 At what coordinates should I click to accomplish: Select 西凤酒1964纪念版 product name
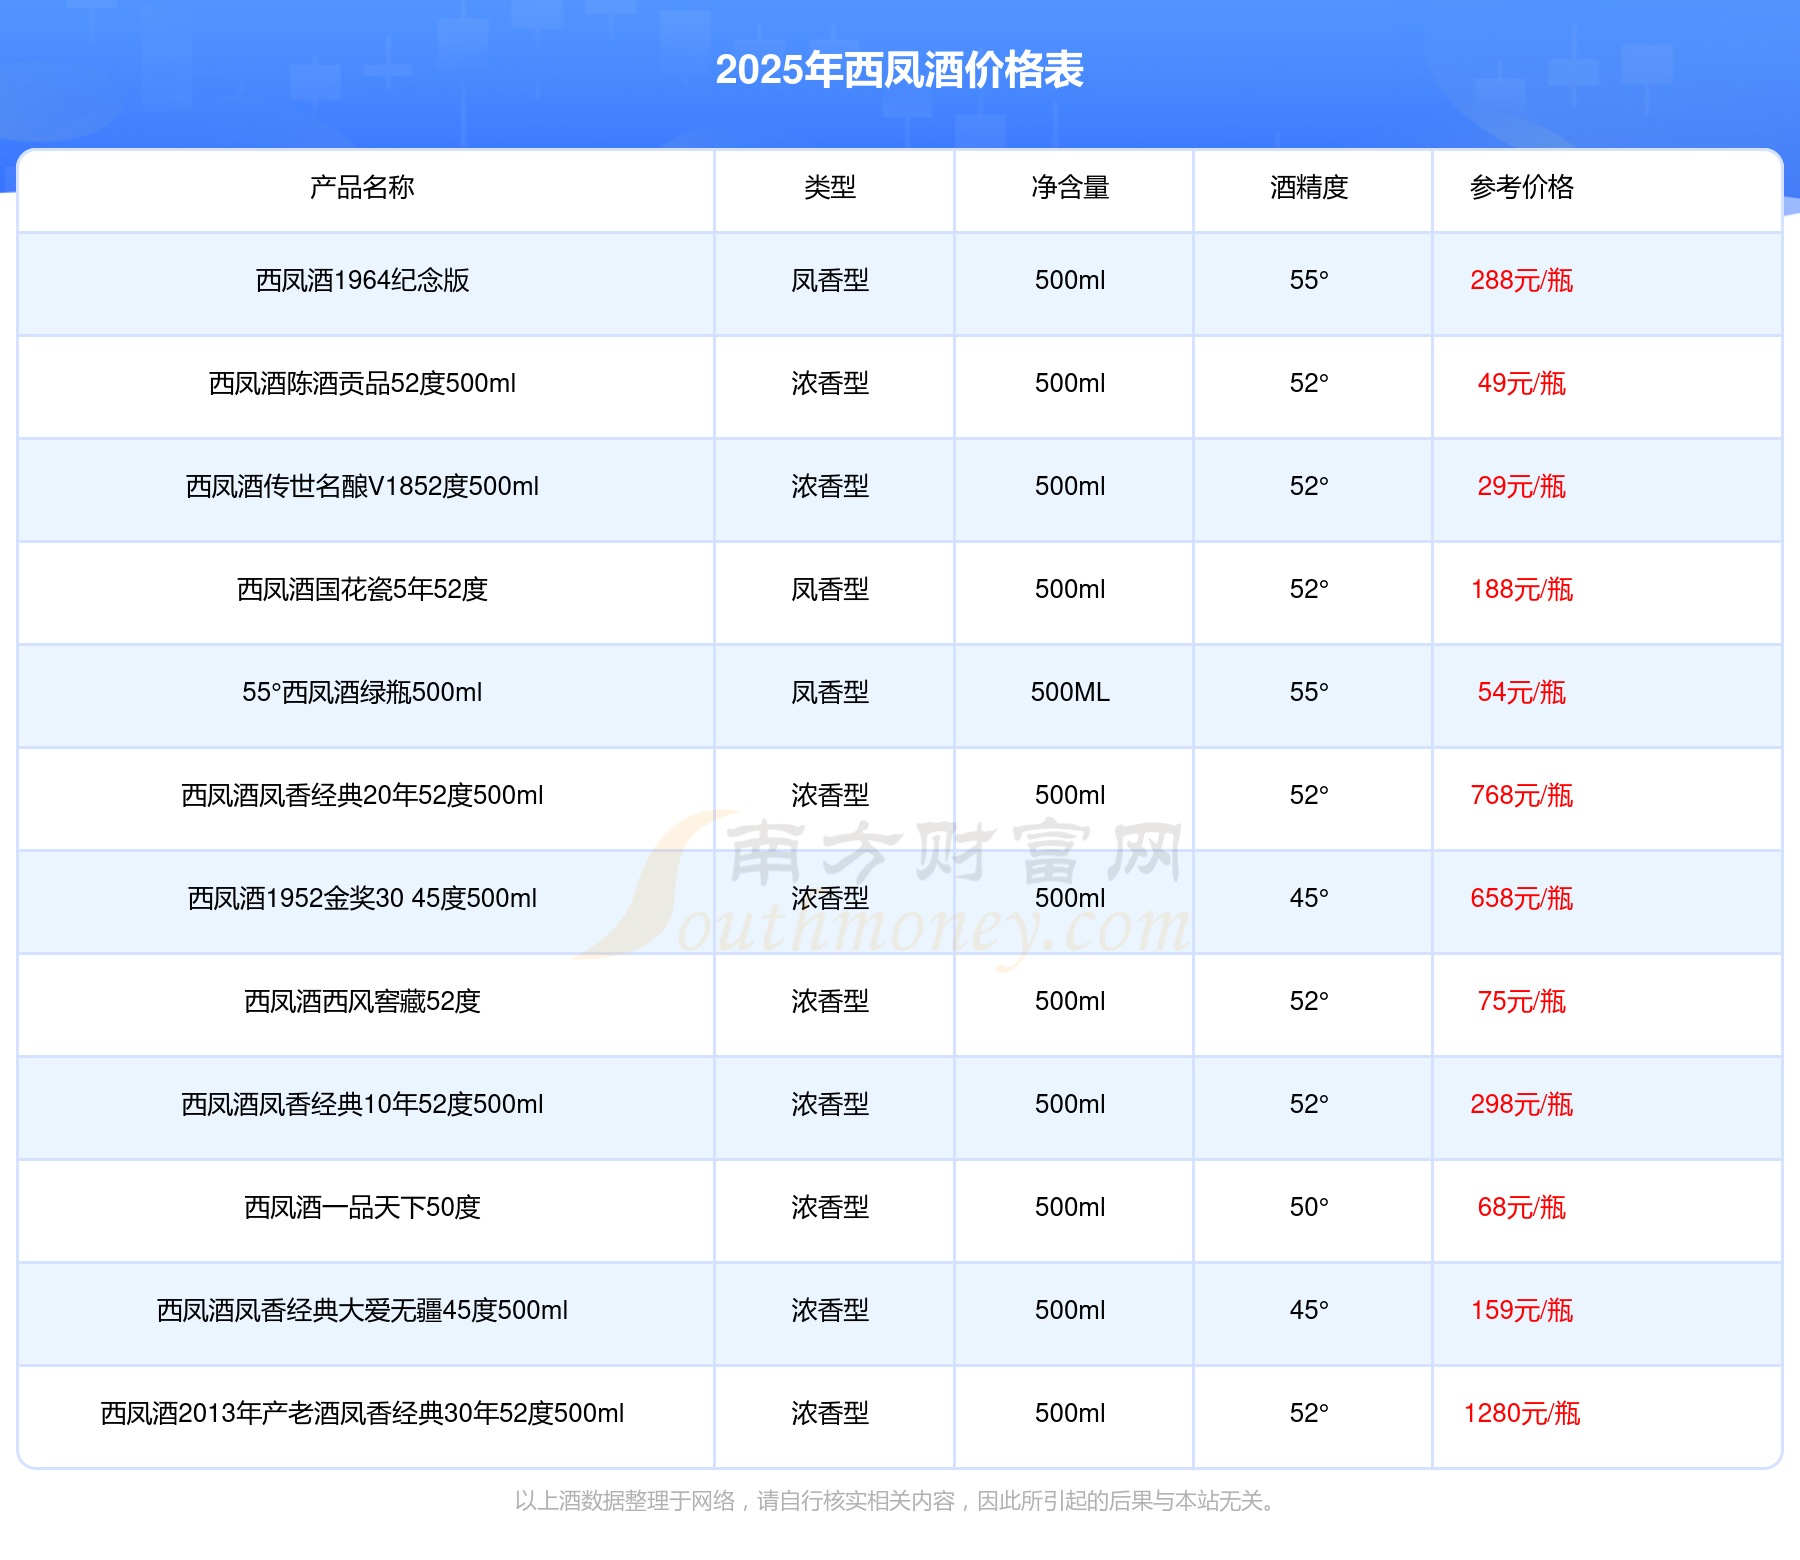[362, 280]
